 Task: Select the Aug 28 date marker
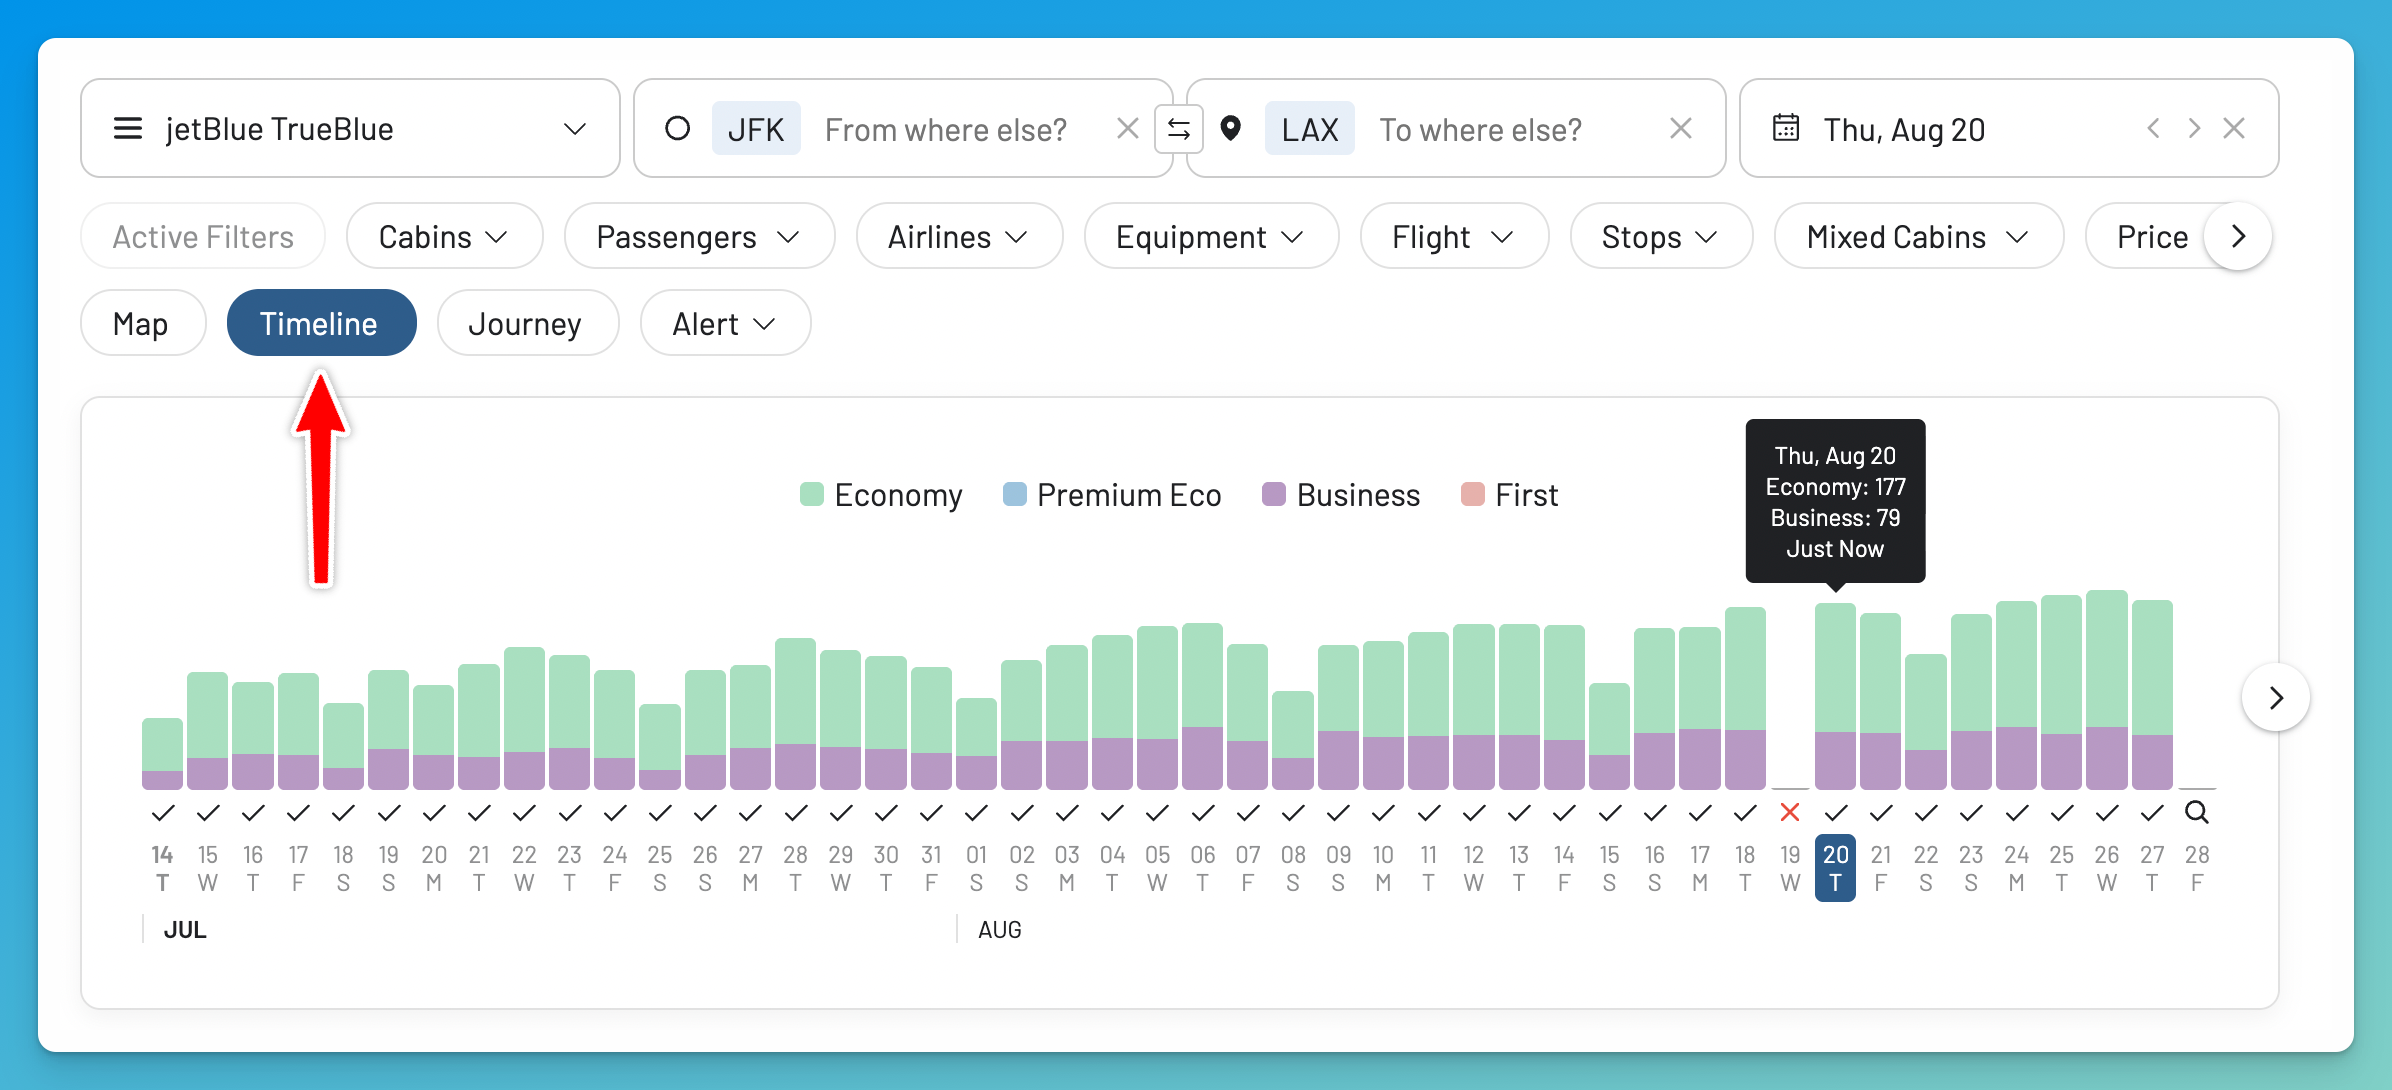click(x=2197, y=868)
